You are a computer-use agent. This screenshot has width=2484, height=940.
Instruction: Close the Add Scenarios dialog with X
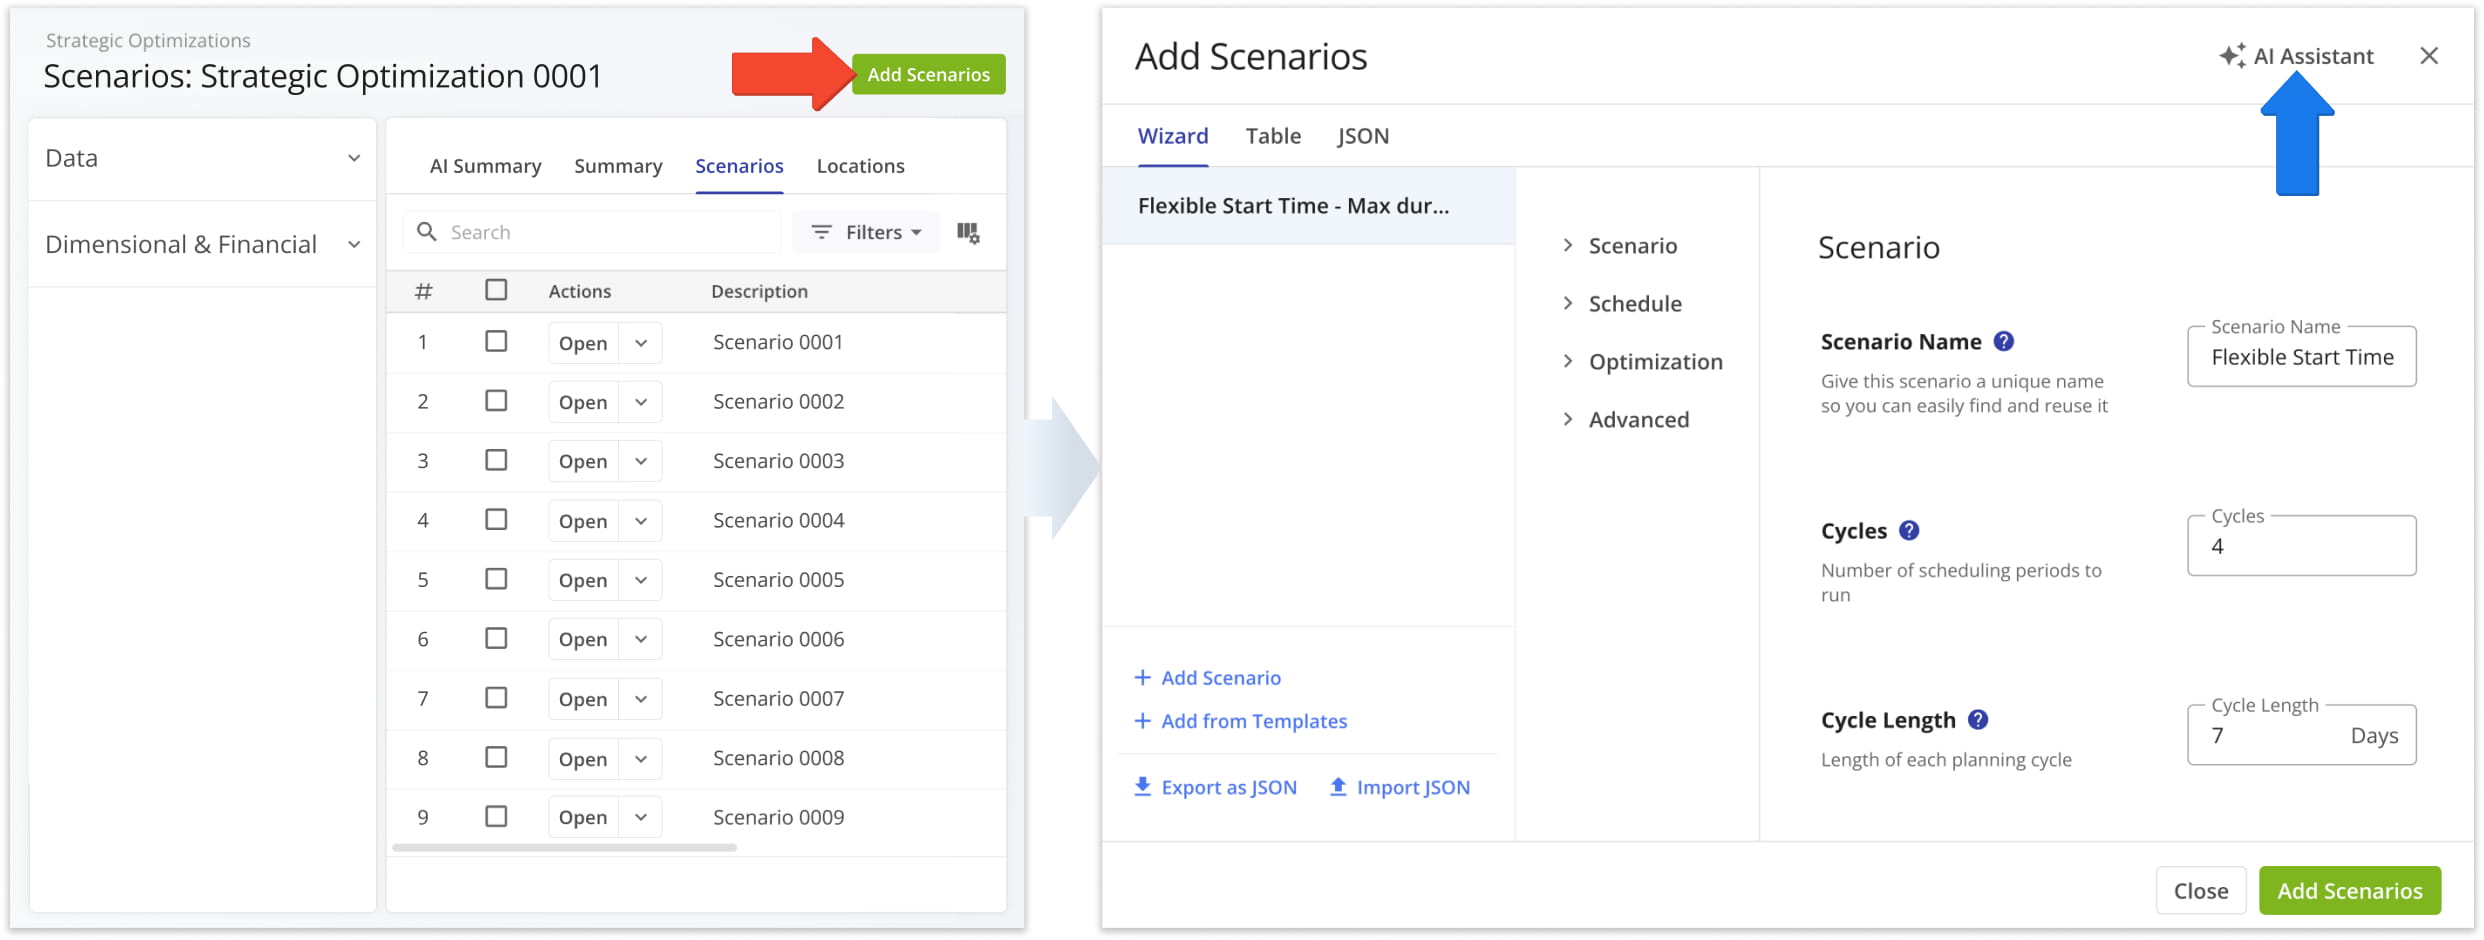pyautogui.click(x=2429, y=56)
